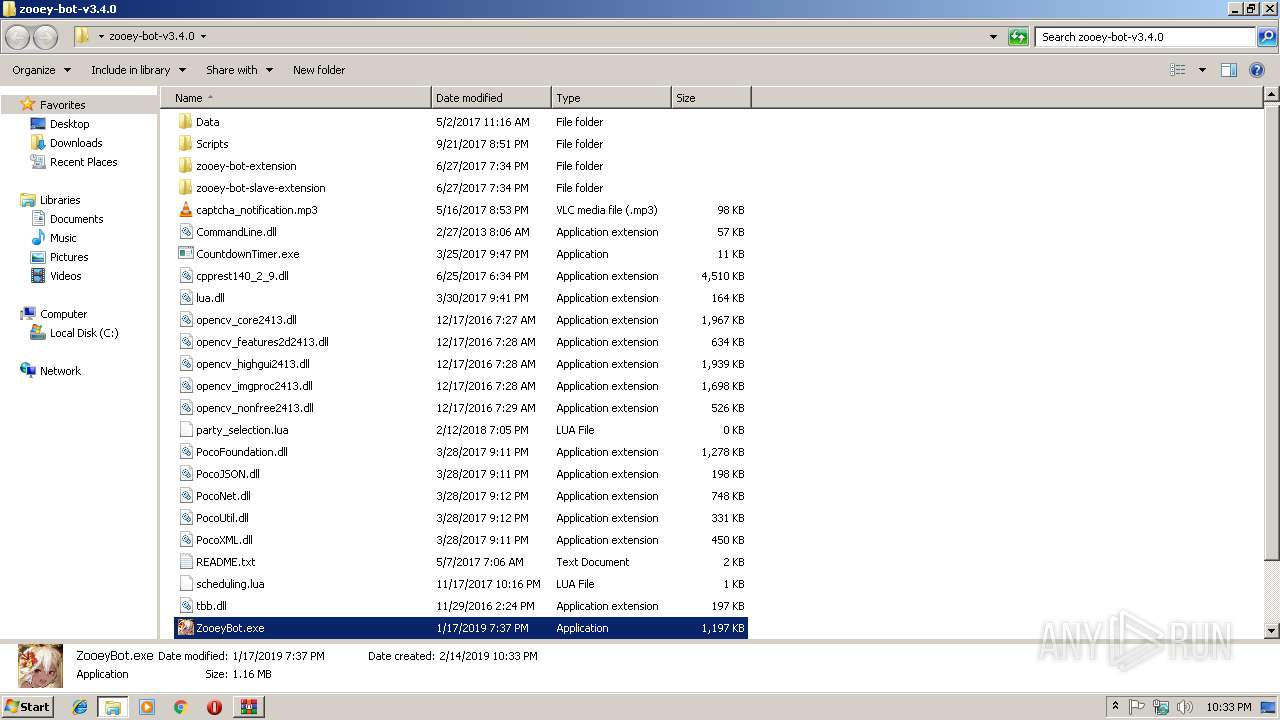The height and width of the screenshot is (720, 1280).
Task: Click the Action Center flag tray icon
Action: pyautogui.click(x=1137, y=707)
